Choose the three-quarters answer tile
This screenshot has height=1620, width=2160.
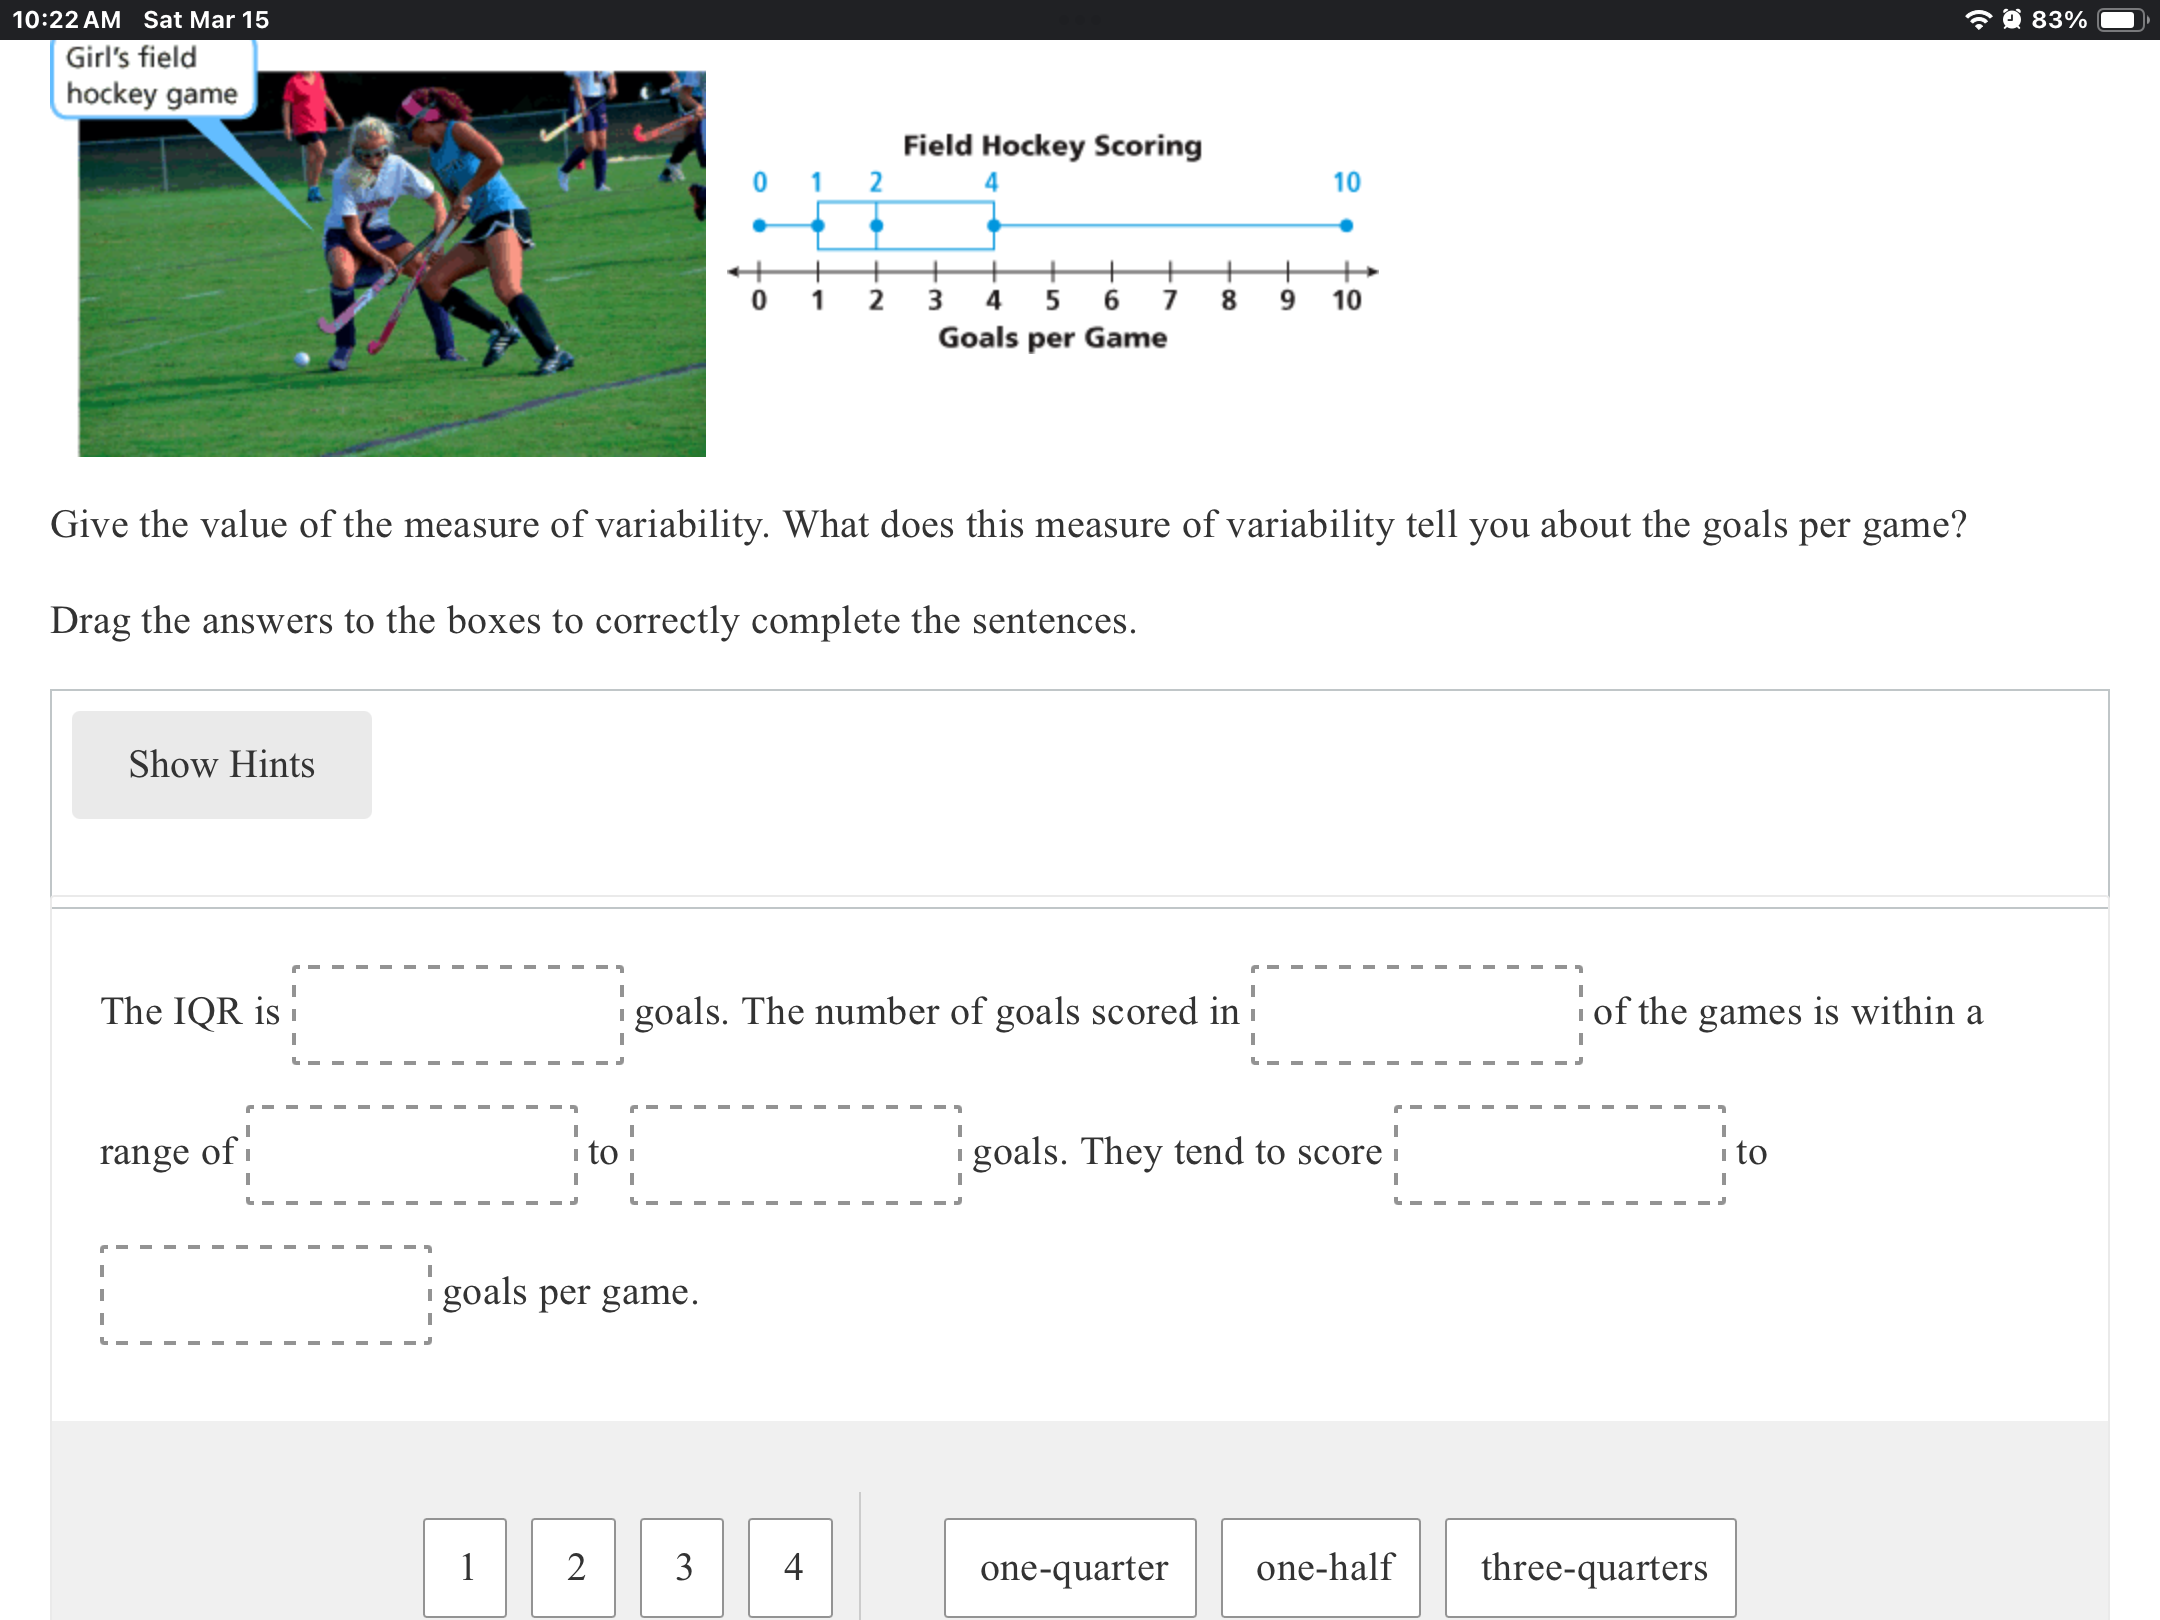1591,1567
